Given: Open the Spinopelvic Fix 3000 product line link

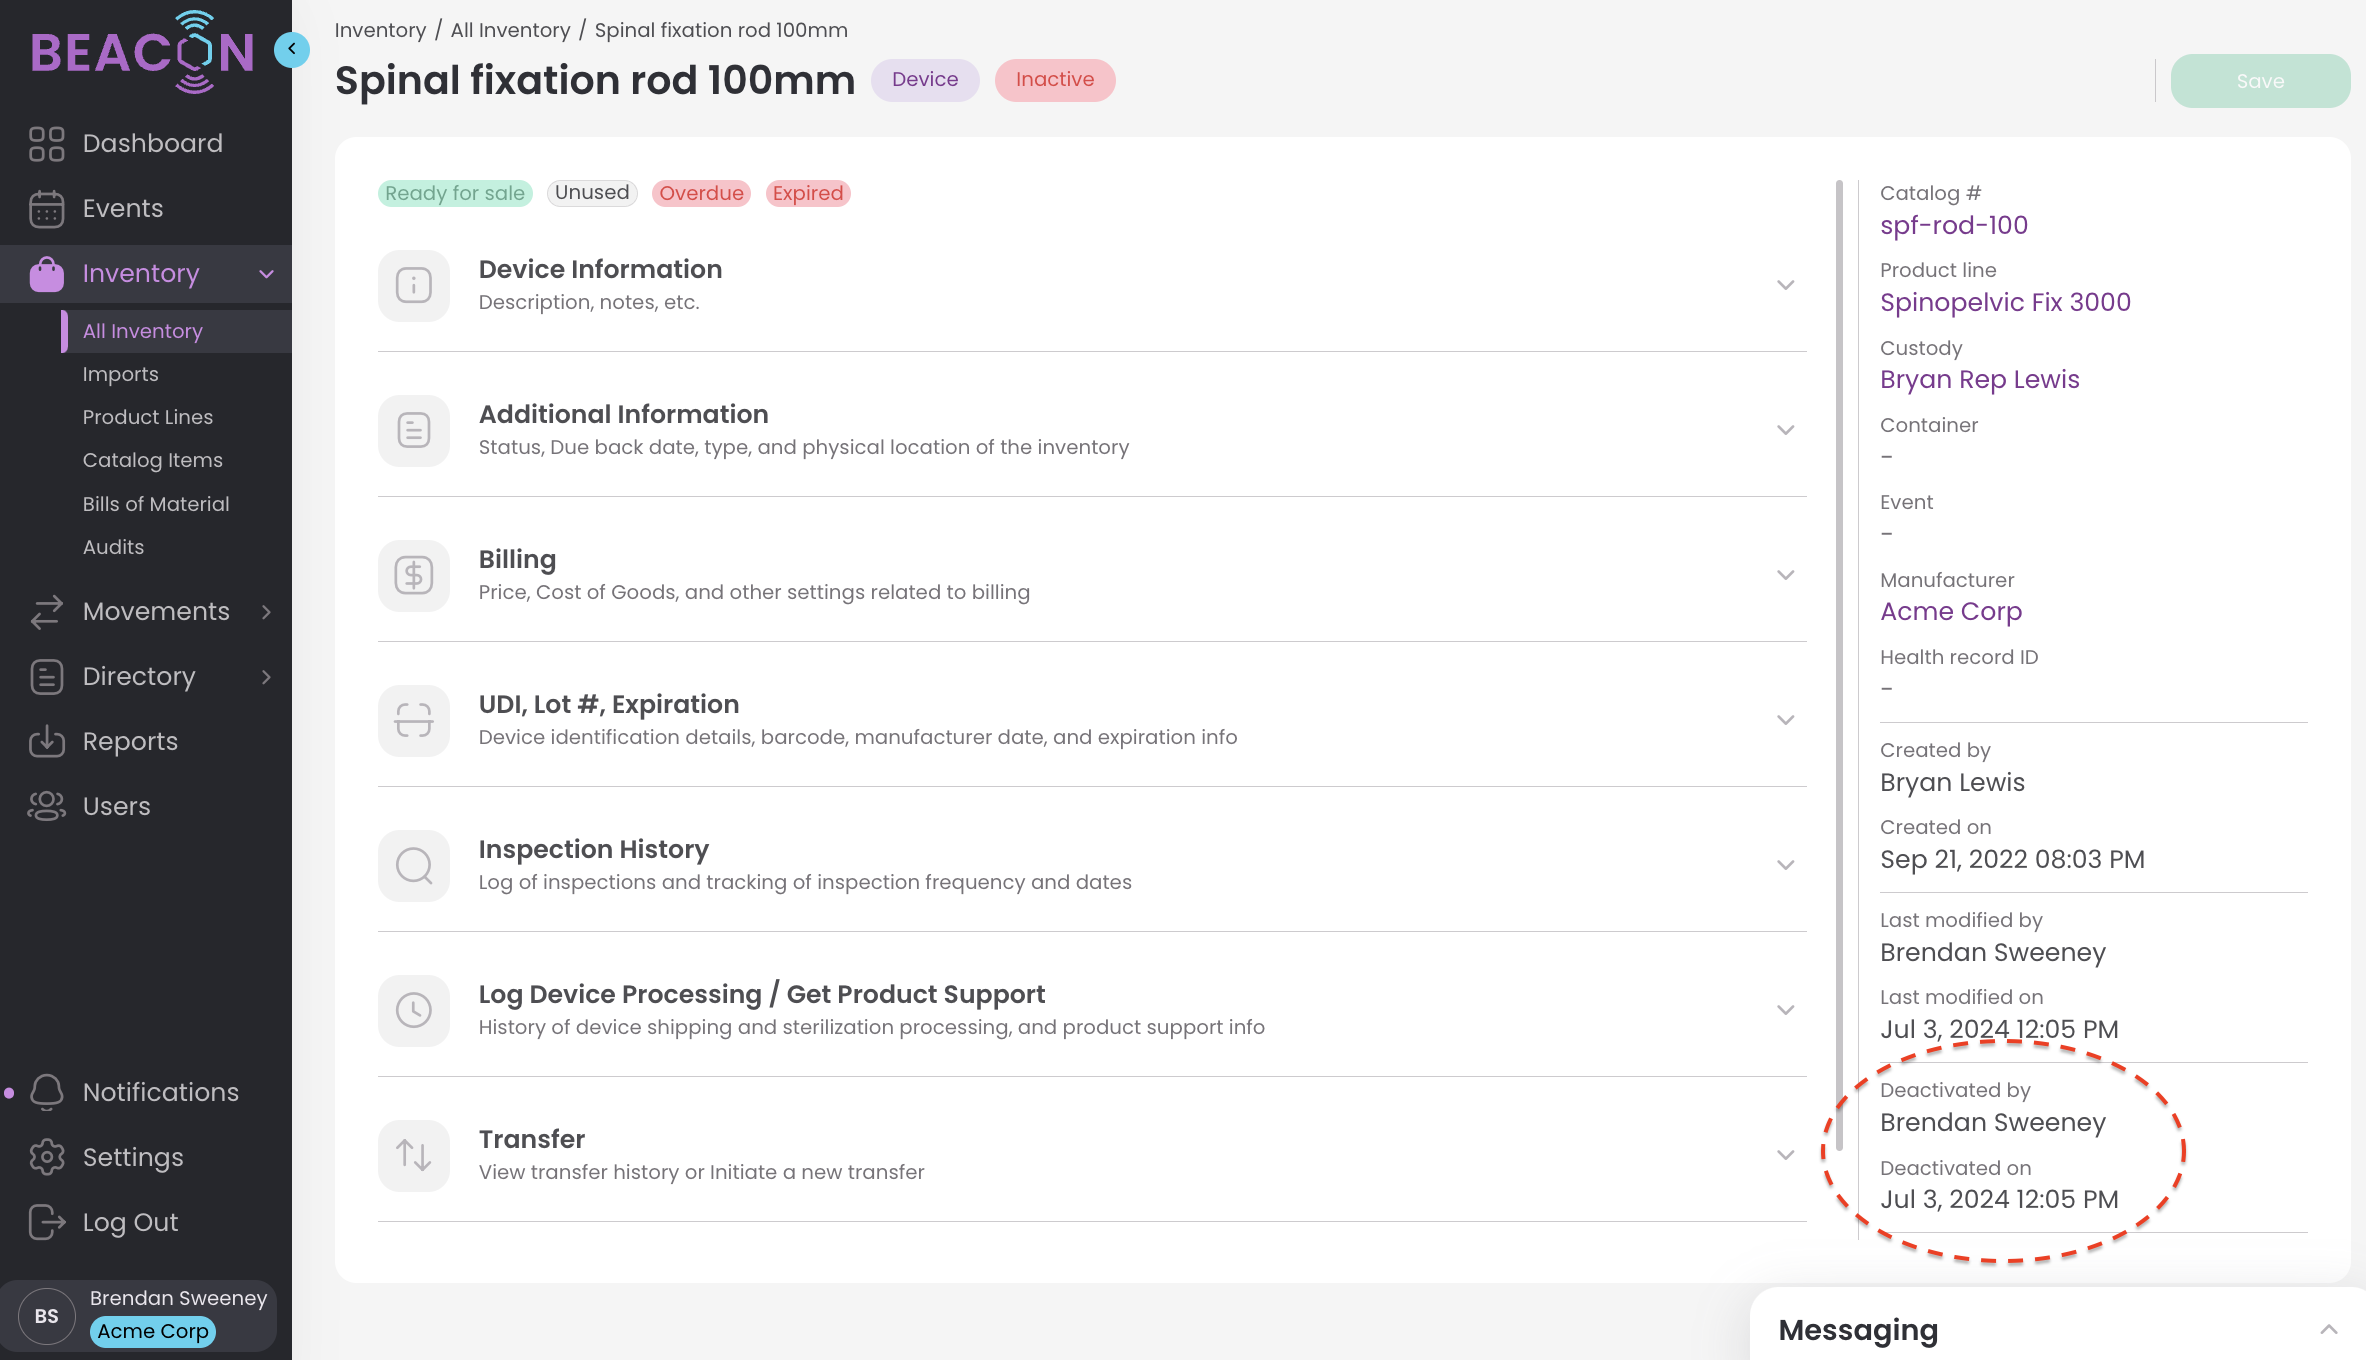Looking at the screenshot, I should (x=2004, y=302).
